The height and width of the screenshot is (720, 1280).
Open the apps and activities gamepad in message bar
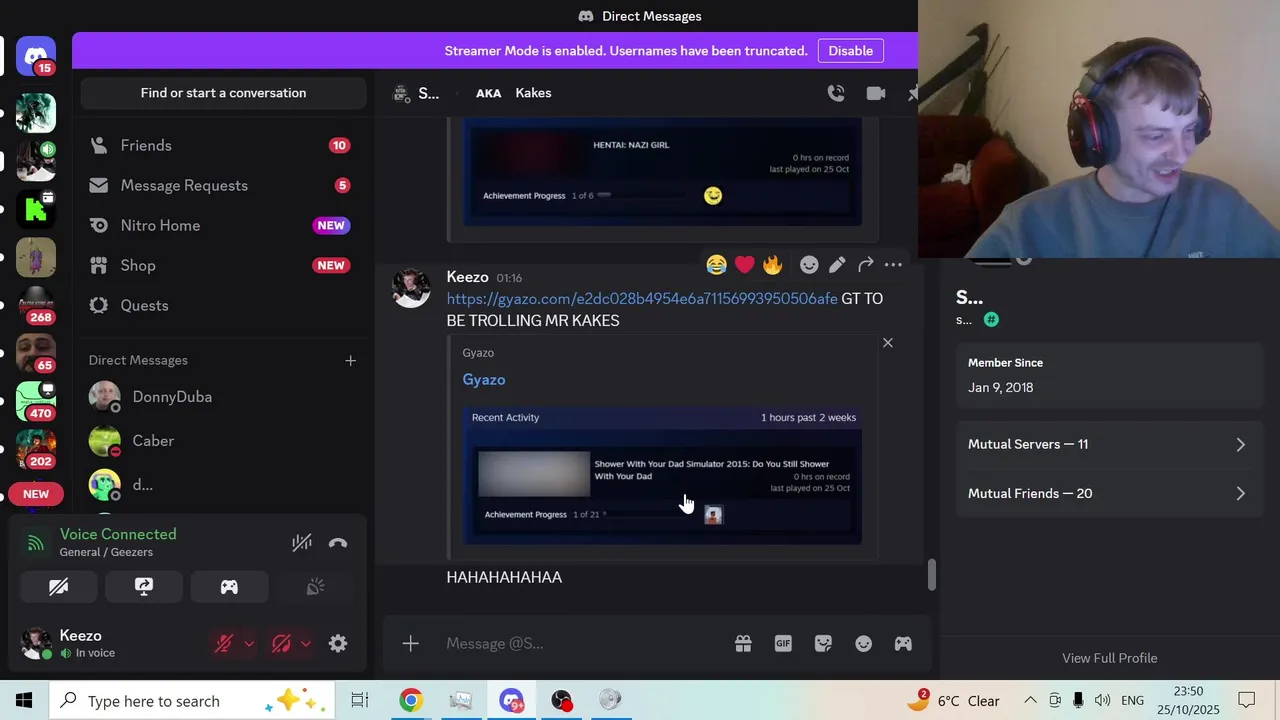click(x=903, y=644)
